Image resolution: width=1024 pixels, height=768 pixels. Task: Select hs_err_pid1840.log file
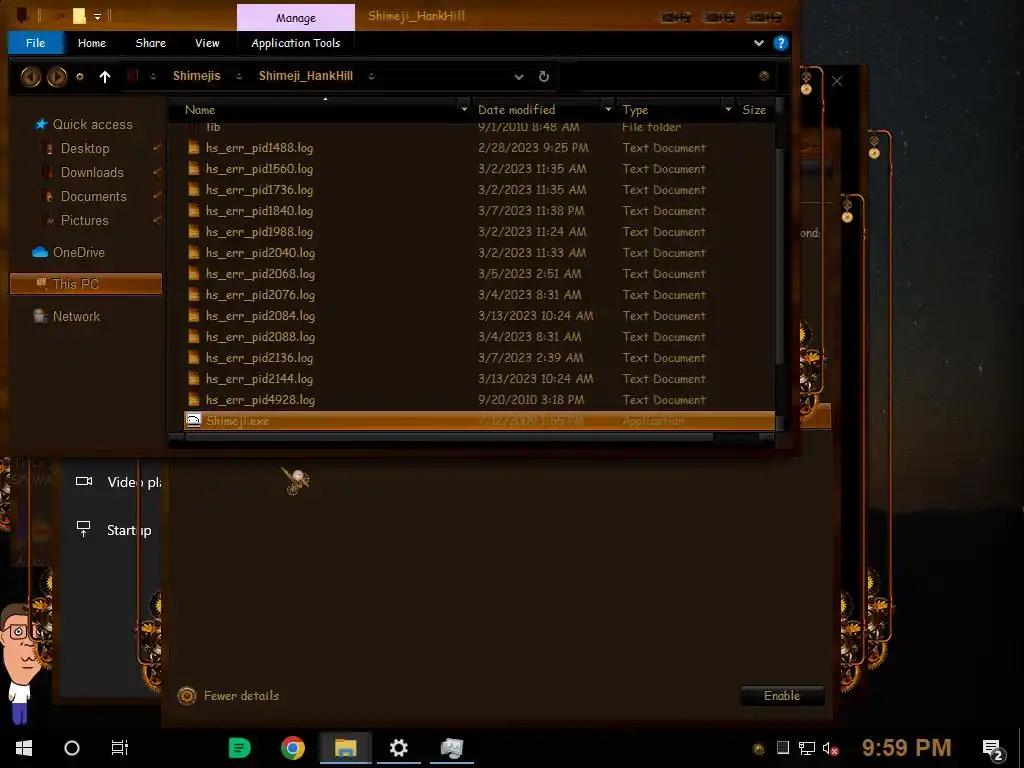tap(259, 211)
